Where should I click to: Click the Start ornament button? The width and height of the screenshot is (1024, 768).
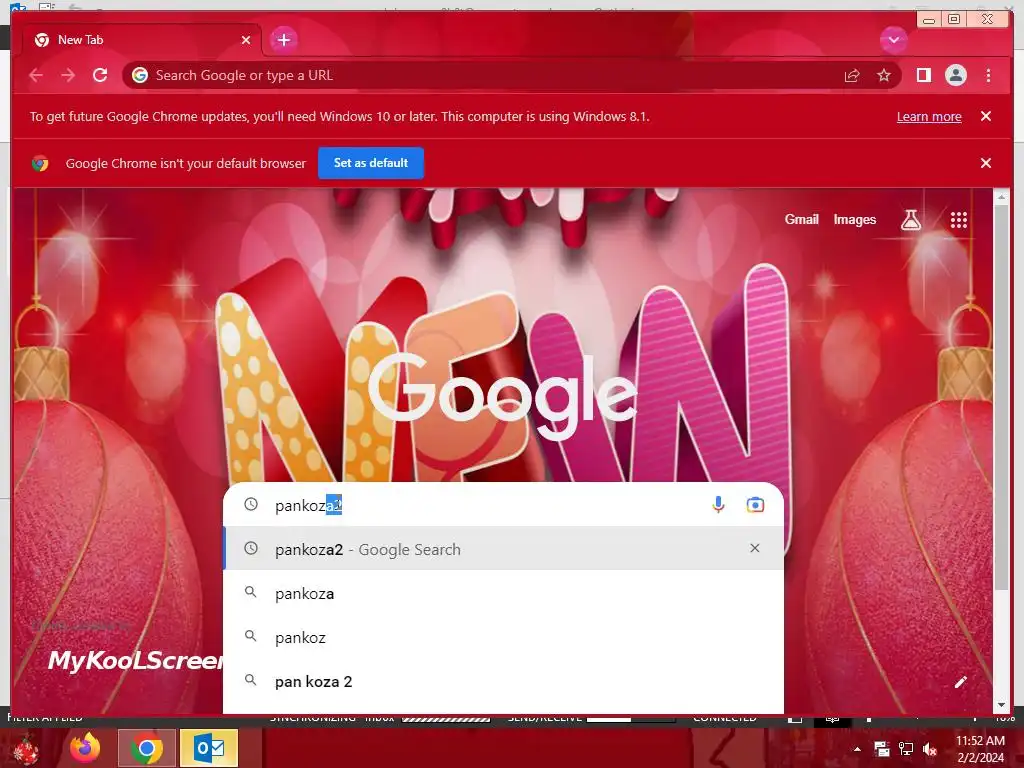pos(25,749)
